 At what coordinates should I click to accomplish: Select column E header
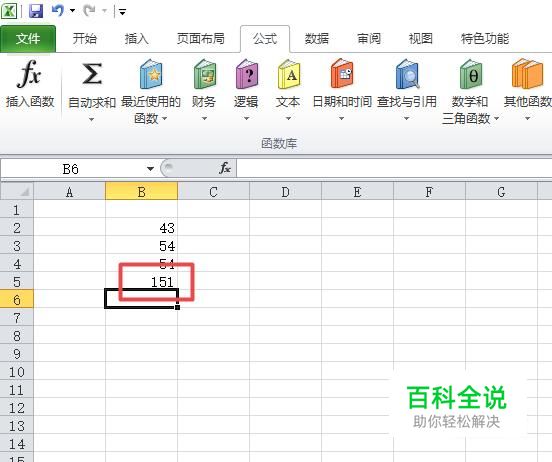[x=357, y=192]
